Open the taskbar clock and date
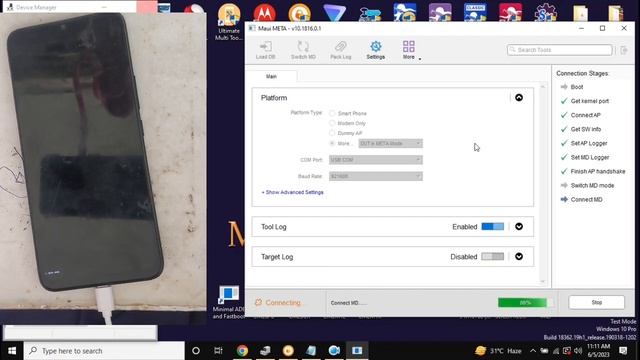The height and width of the screenshot is (360, 640). pos(598,351)
